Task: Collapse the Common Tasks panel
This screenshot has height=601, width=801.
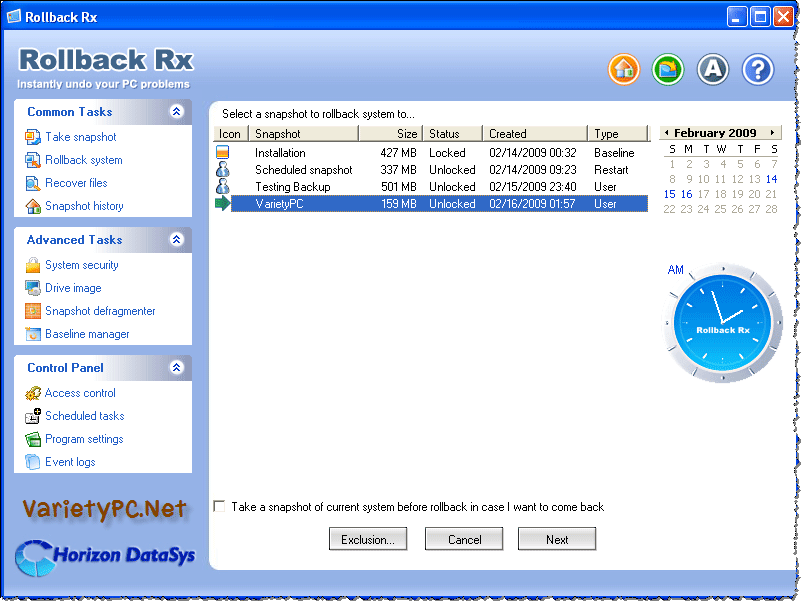Action: click(177, 112)
